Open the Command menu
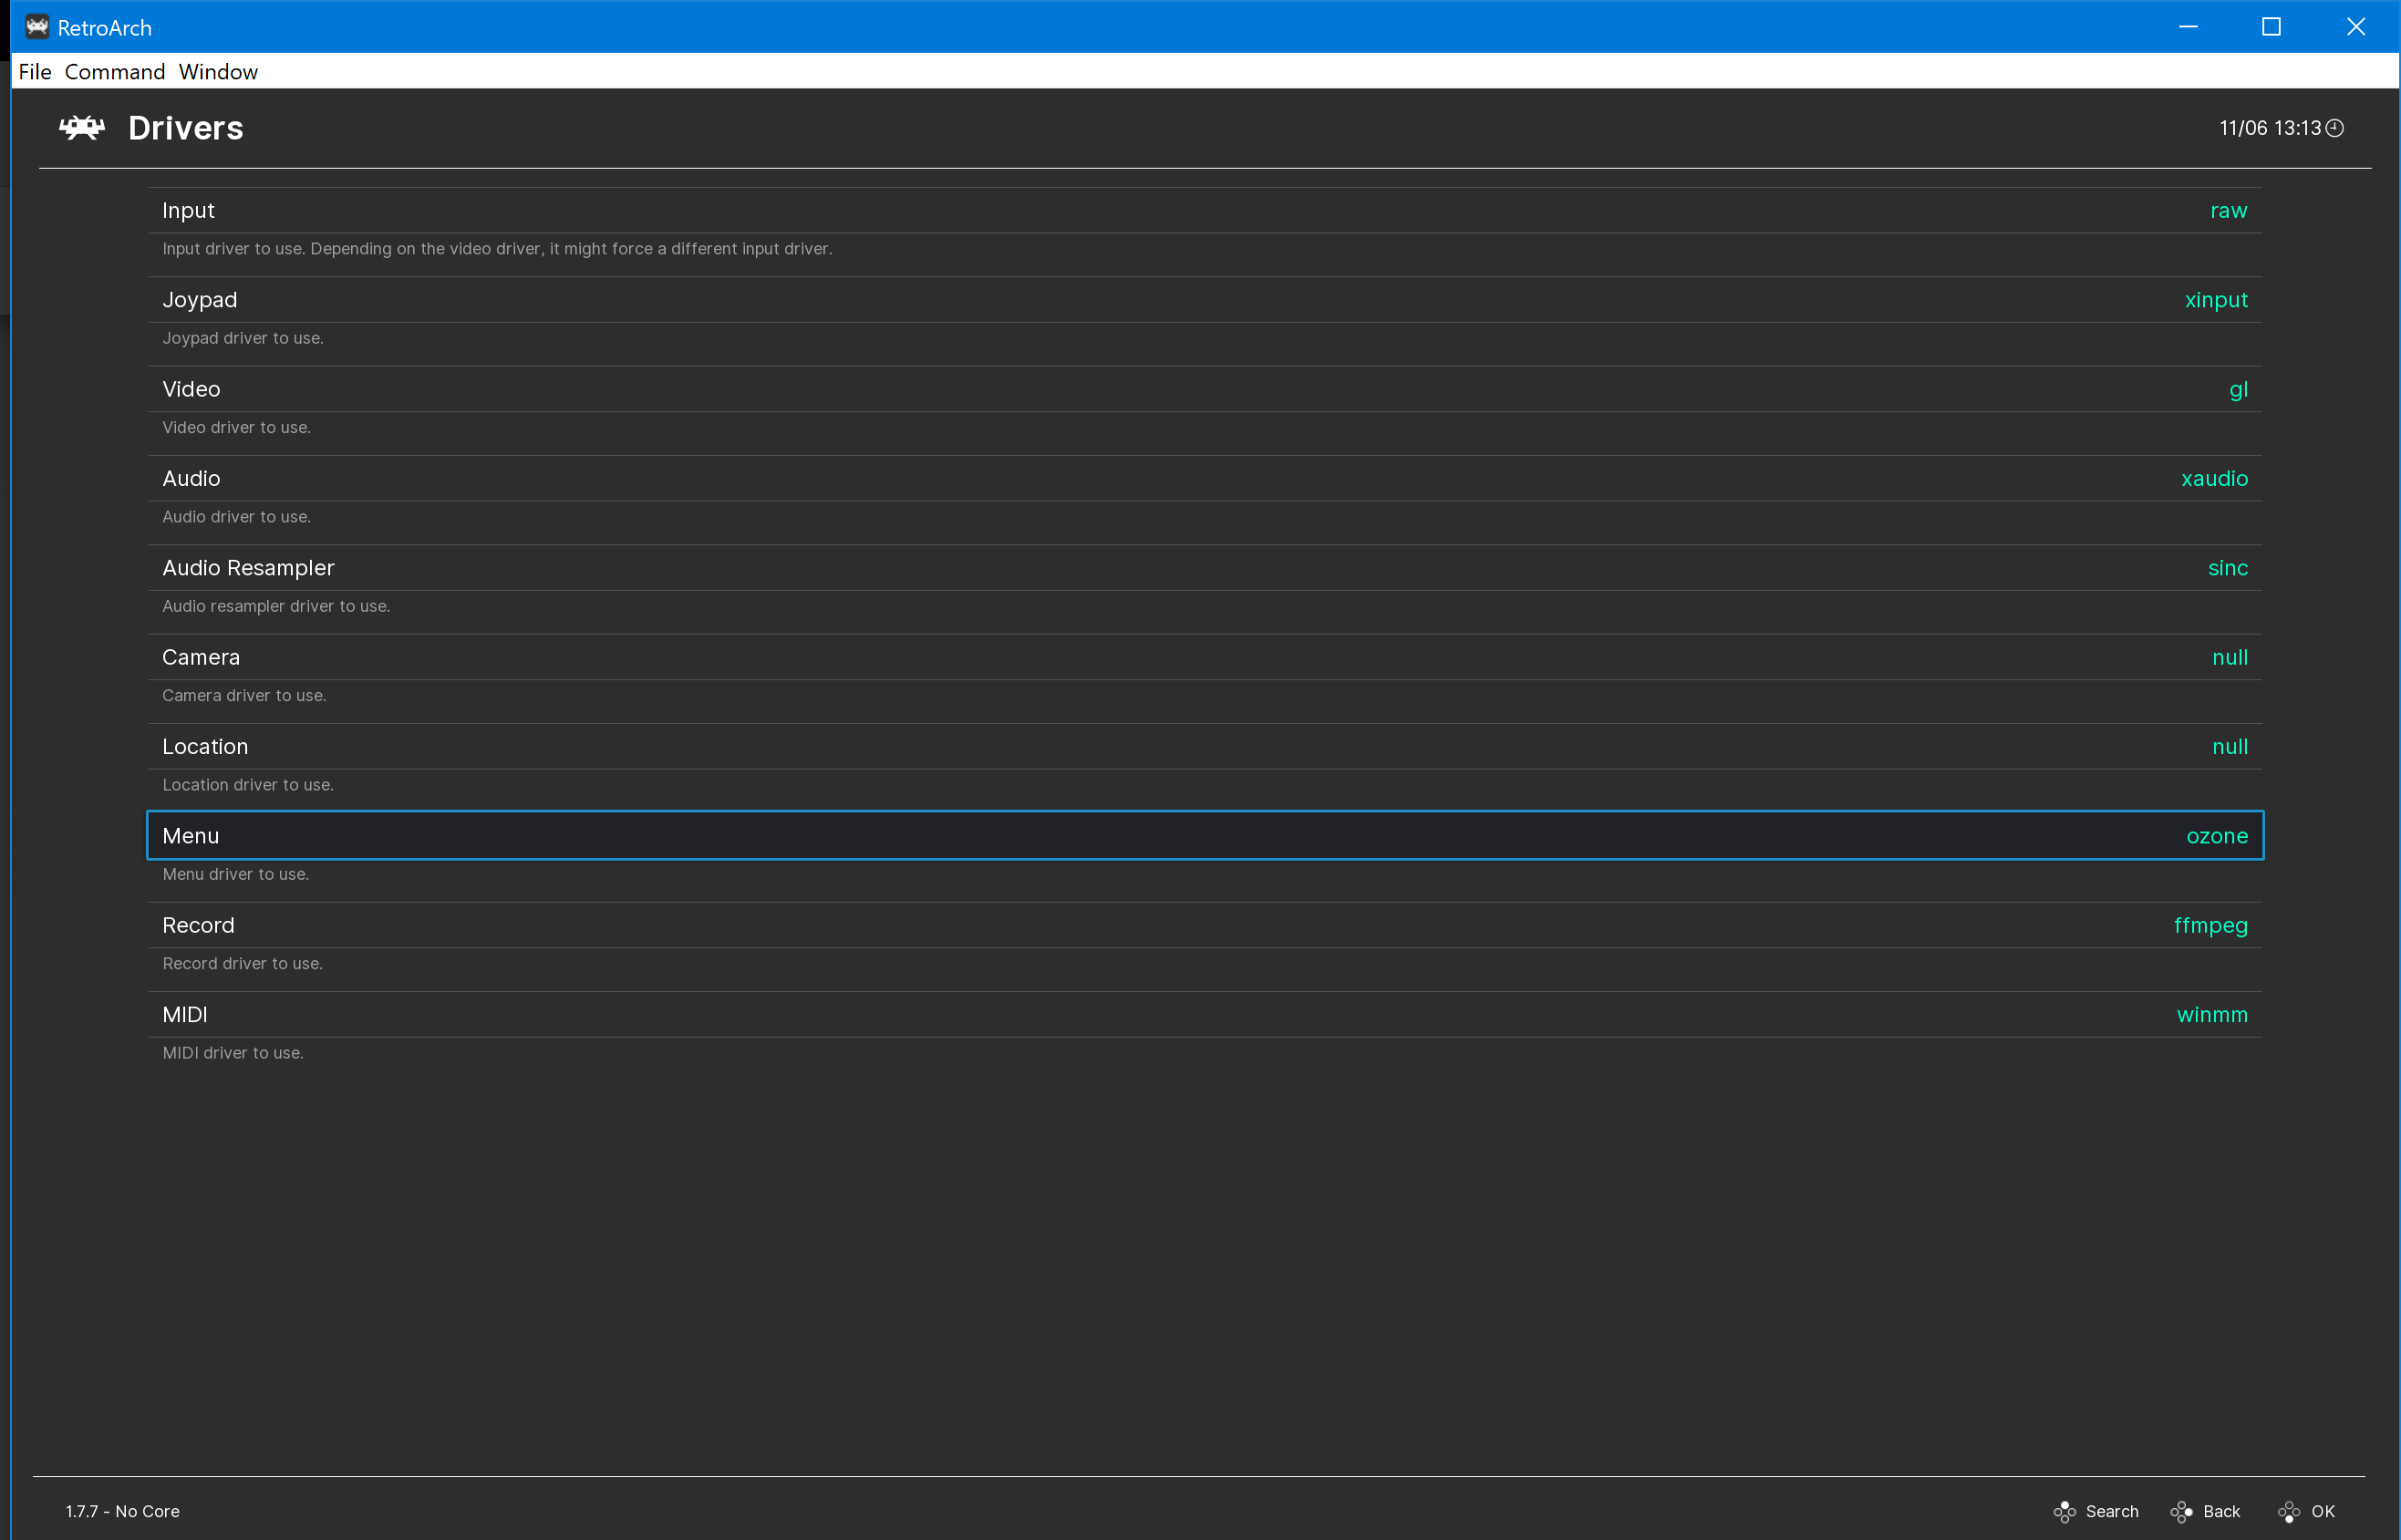The image size is (2401, 1540). [115, 72]
